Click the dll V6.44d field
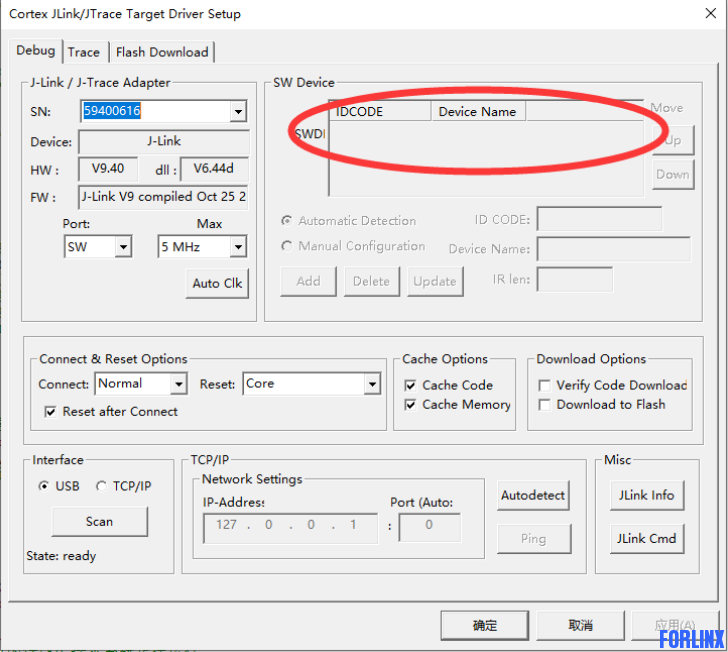728x652 pixels. click(x=214, y=169)
